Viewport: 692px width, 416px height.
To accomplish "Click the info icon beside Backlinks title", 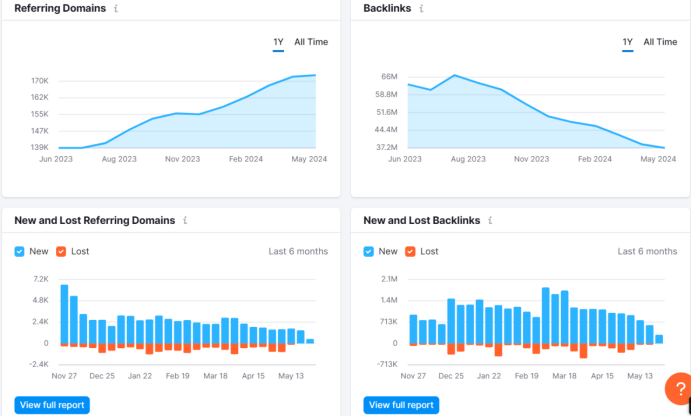I will click(x=421, y=8).
